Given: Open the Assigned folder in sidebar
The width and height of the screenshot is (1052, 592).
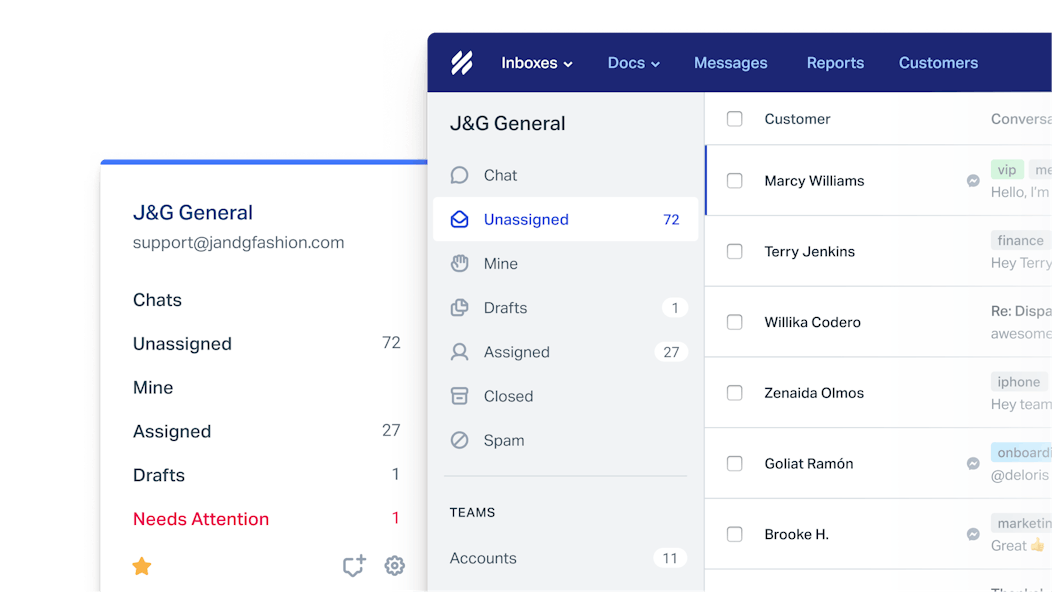Looking at the screenshot, I should [x=566, y=352].
